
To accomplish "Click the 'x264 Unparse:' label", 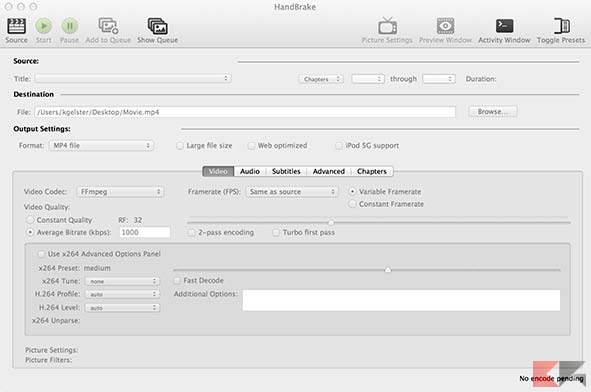I will [56, 320].
